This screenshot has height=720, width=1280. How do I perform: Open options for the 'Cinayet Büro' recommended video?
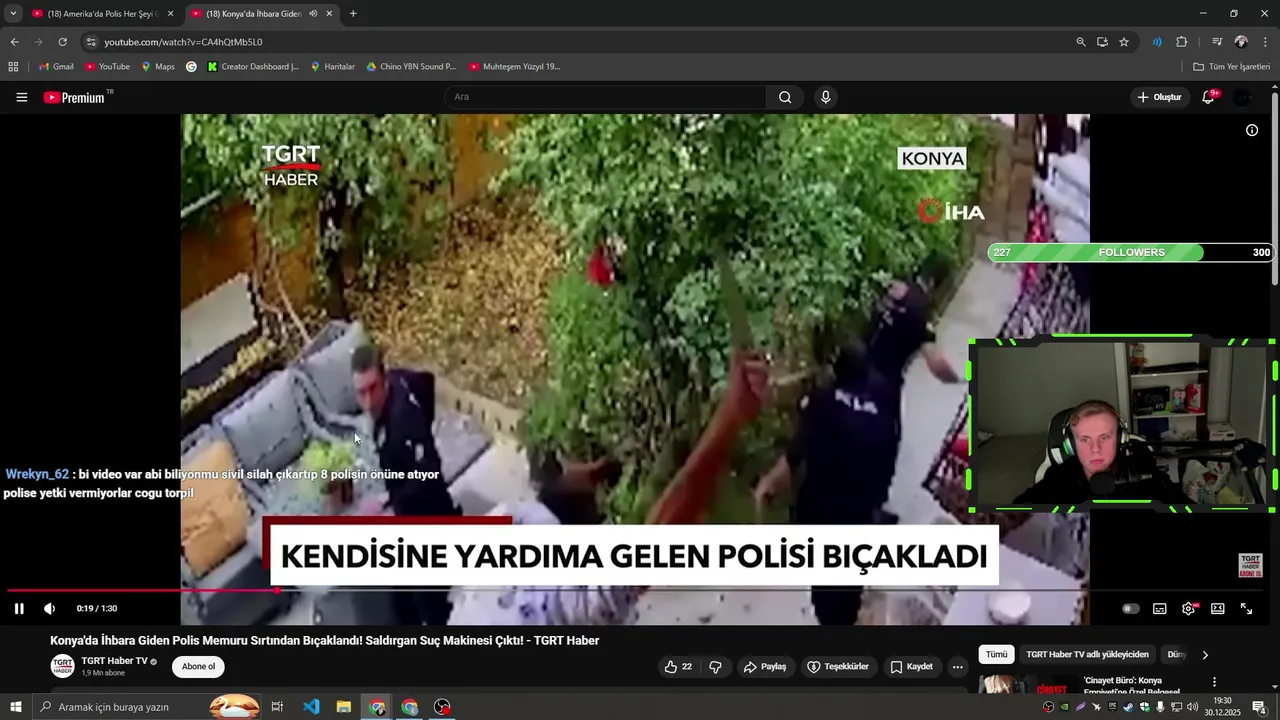pyautogui.click(x=1215, y=683)
